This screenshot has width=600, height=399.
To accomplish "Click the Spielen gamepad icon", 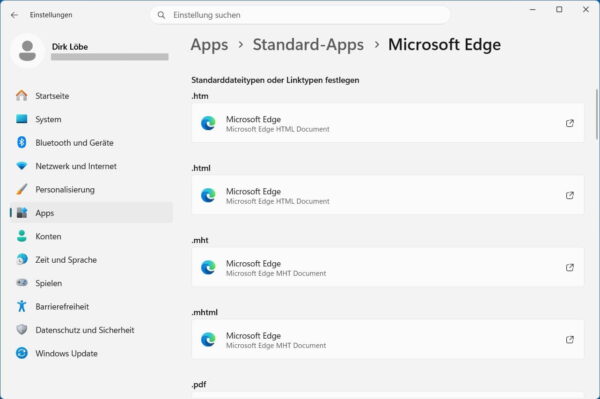I will click(22, 283).
